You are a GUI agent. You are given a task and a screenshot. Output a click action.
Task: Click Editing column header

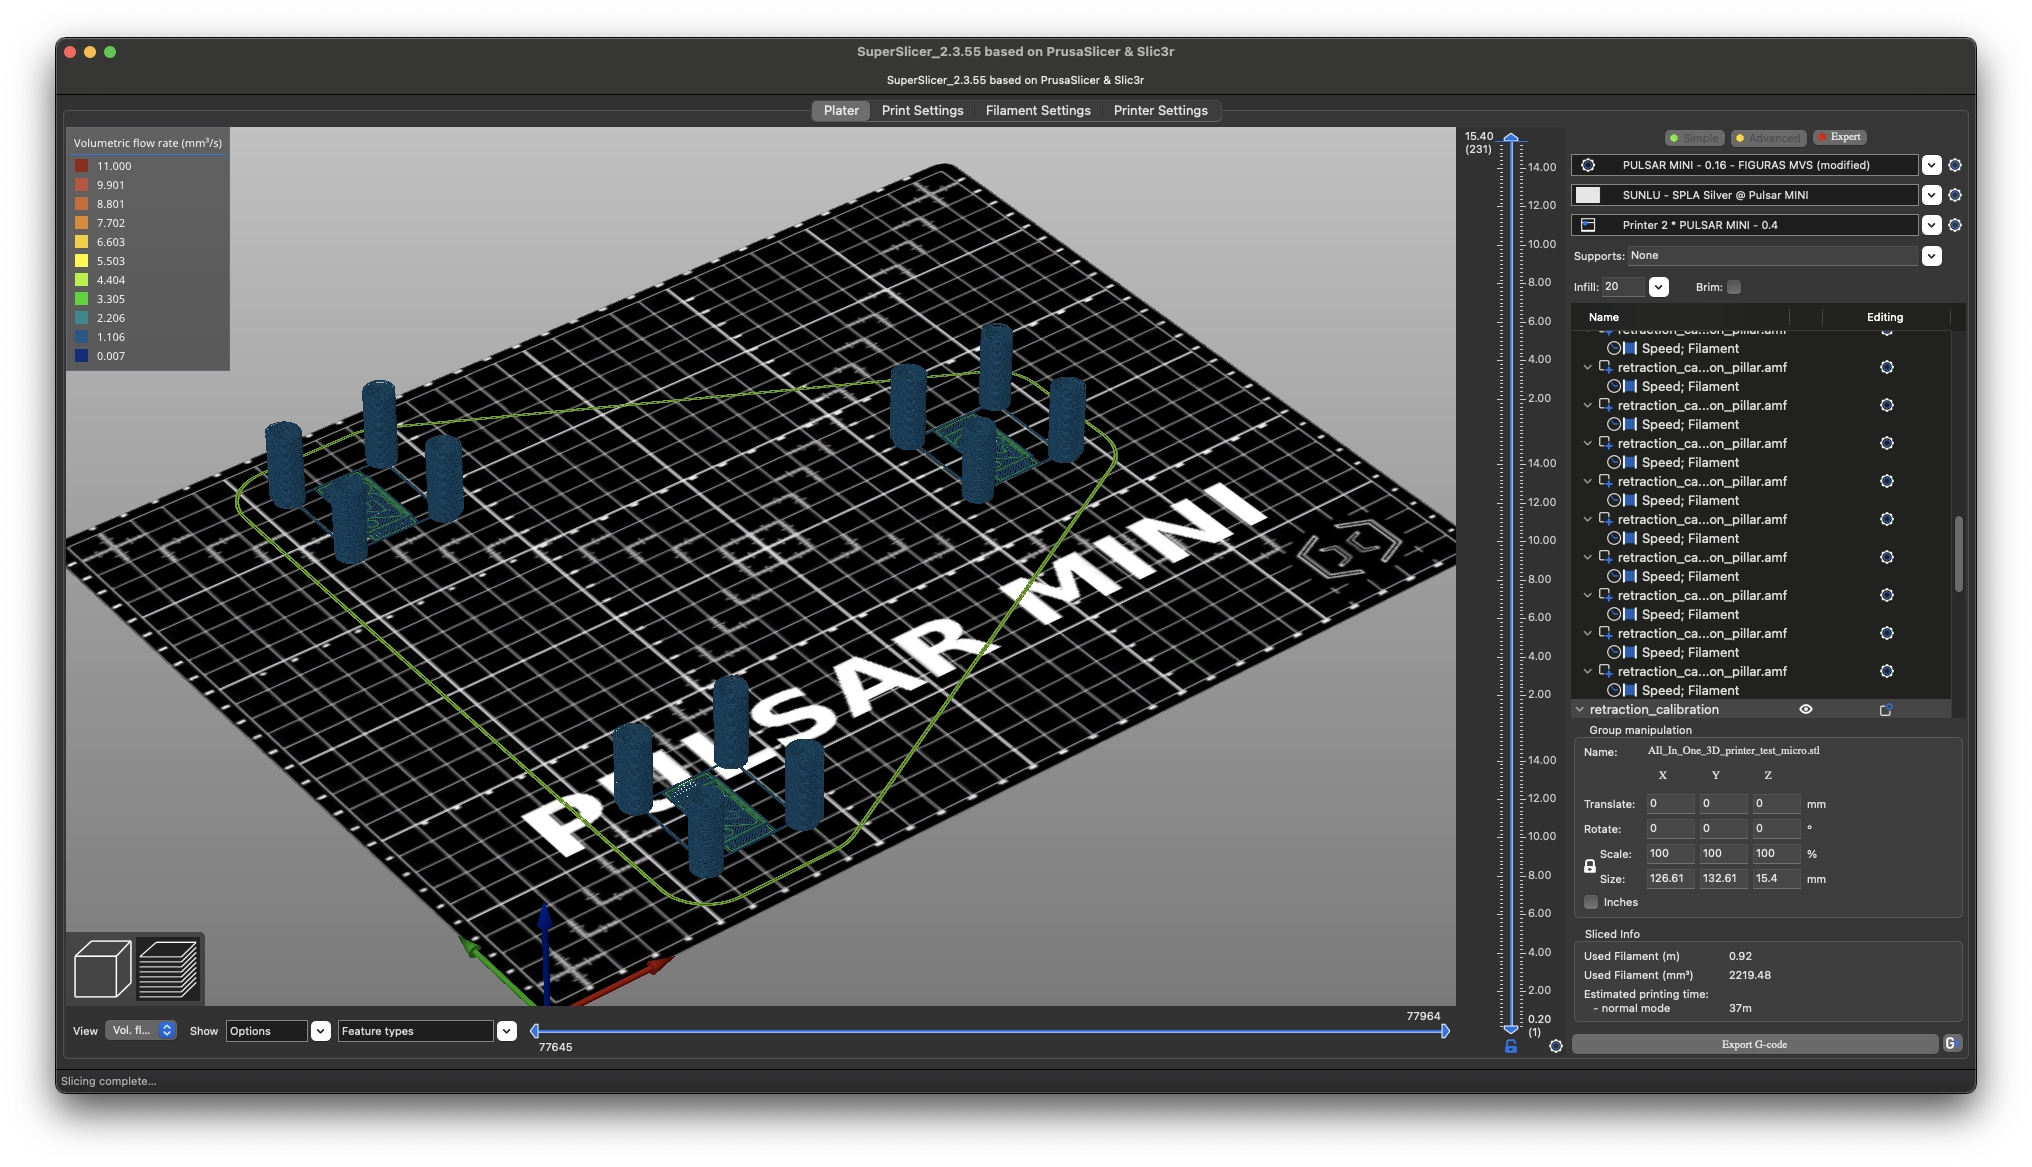pyautogui.click(x=1885, y=317)
